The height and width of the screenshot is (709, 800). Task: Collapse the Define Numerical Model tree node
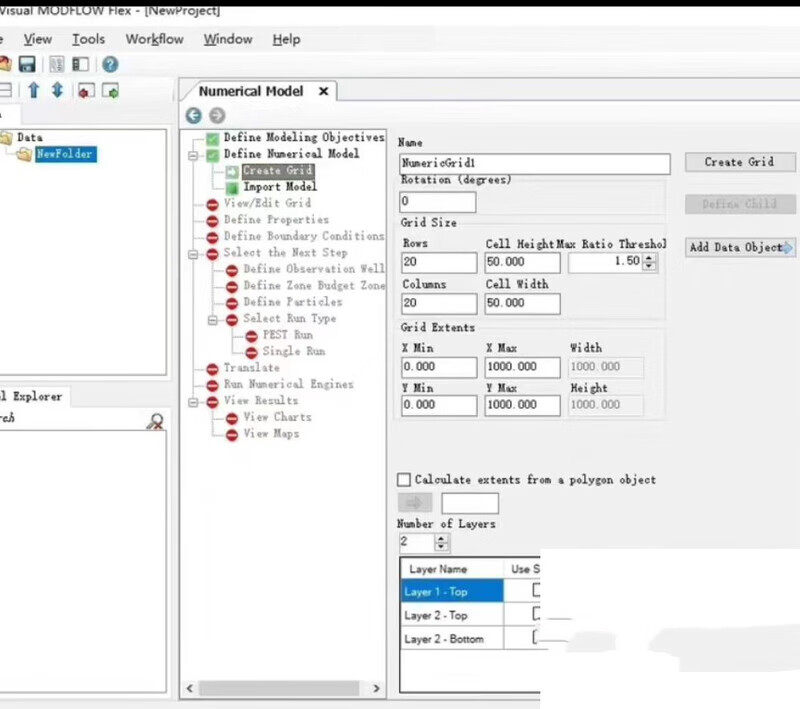point(193,155)
